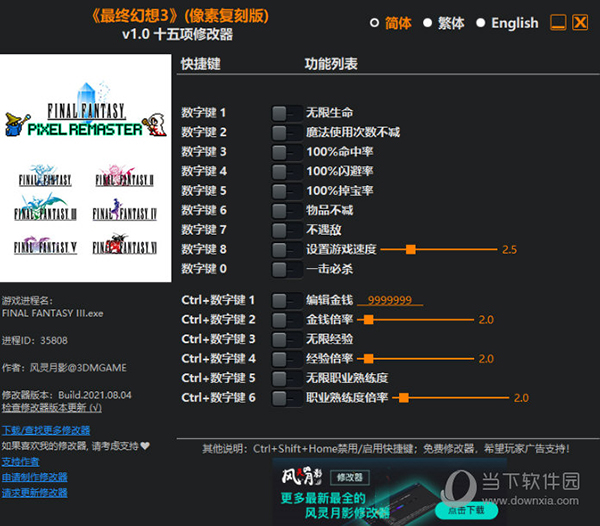Click the 修改器 badge in ad banner

[x=350, y=477]
